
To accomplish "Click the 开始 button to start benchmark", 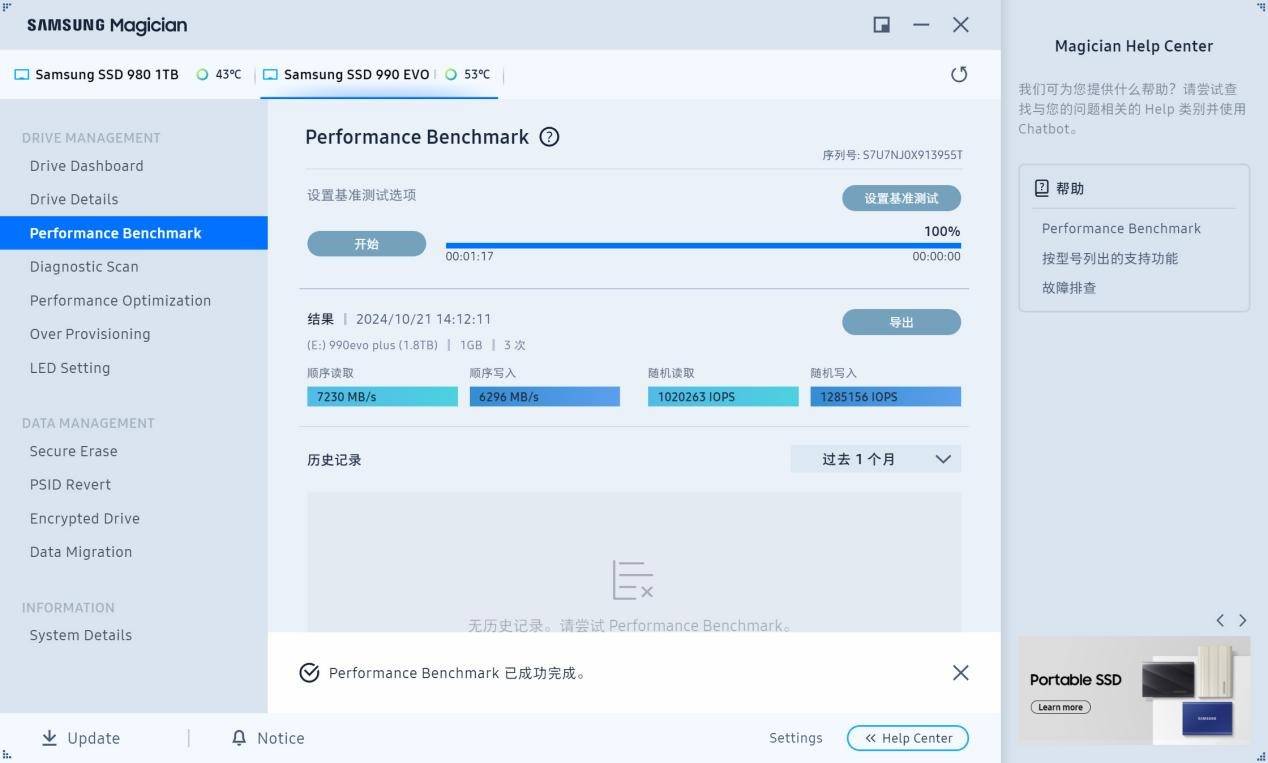I will [366, 244].
